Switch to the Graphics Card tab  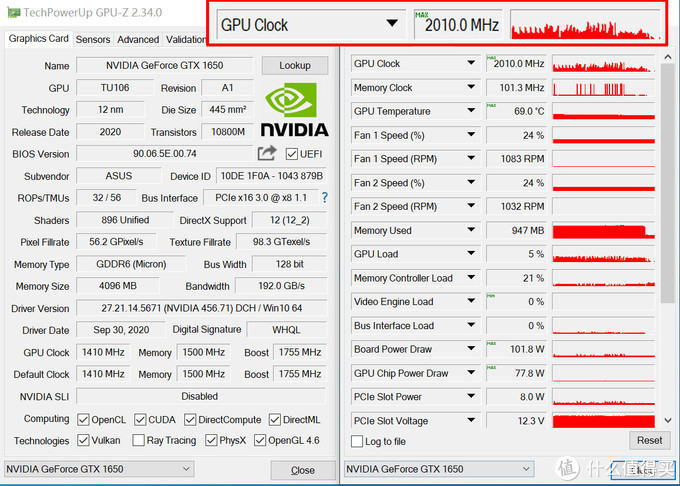(39, 39)
